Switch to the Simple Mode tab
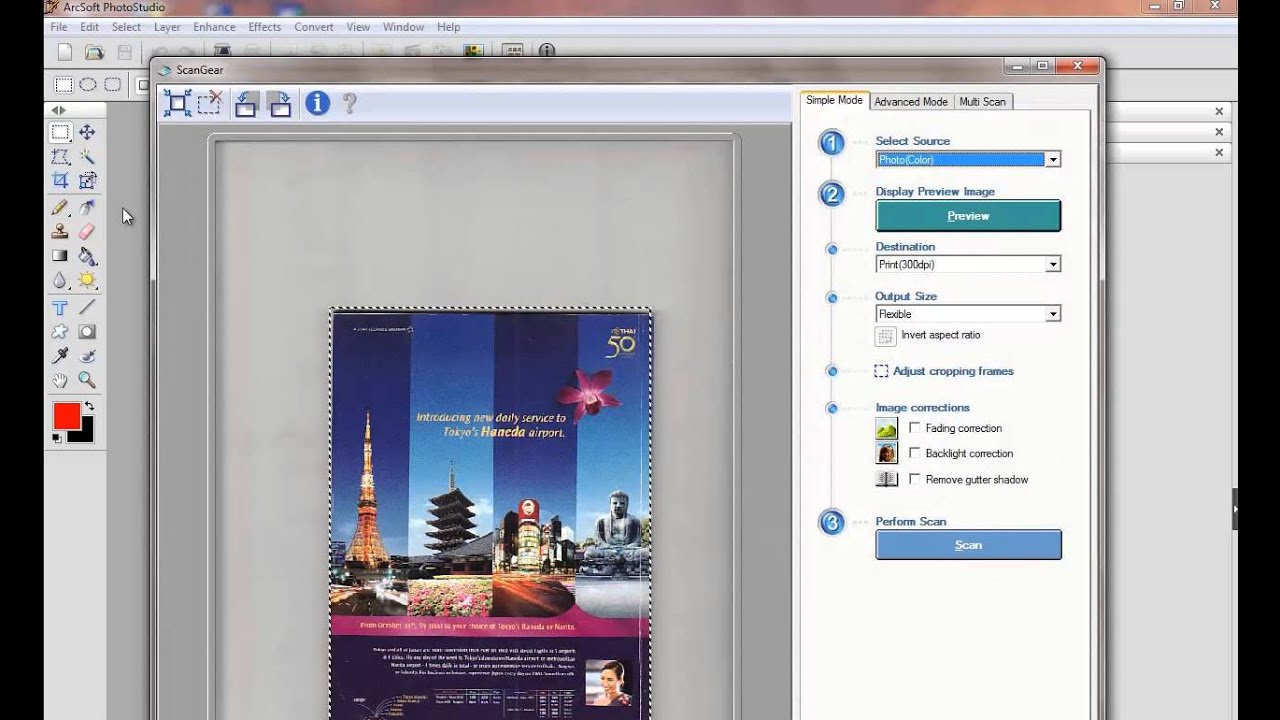The height and width of the screenshot is (720, 1280). pyautogui.click(x=834, y=100)
